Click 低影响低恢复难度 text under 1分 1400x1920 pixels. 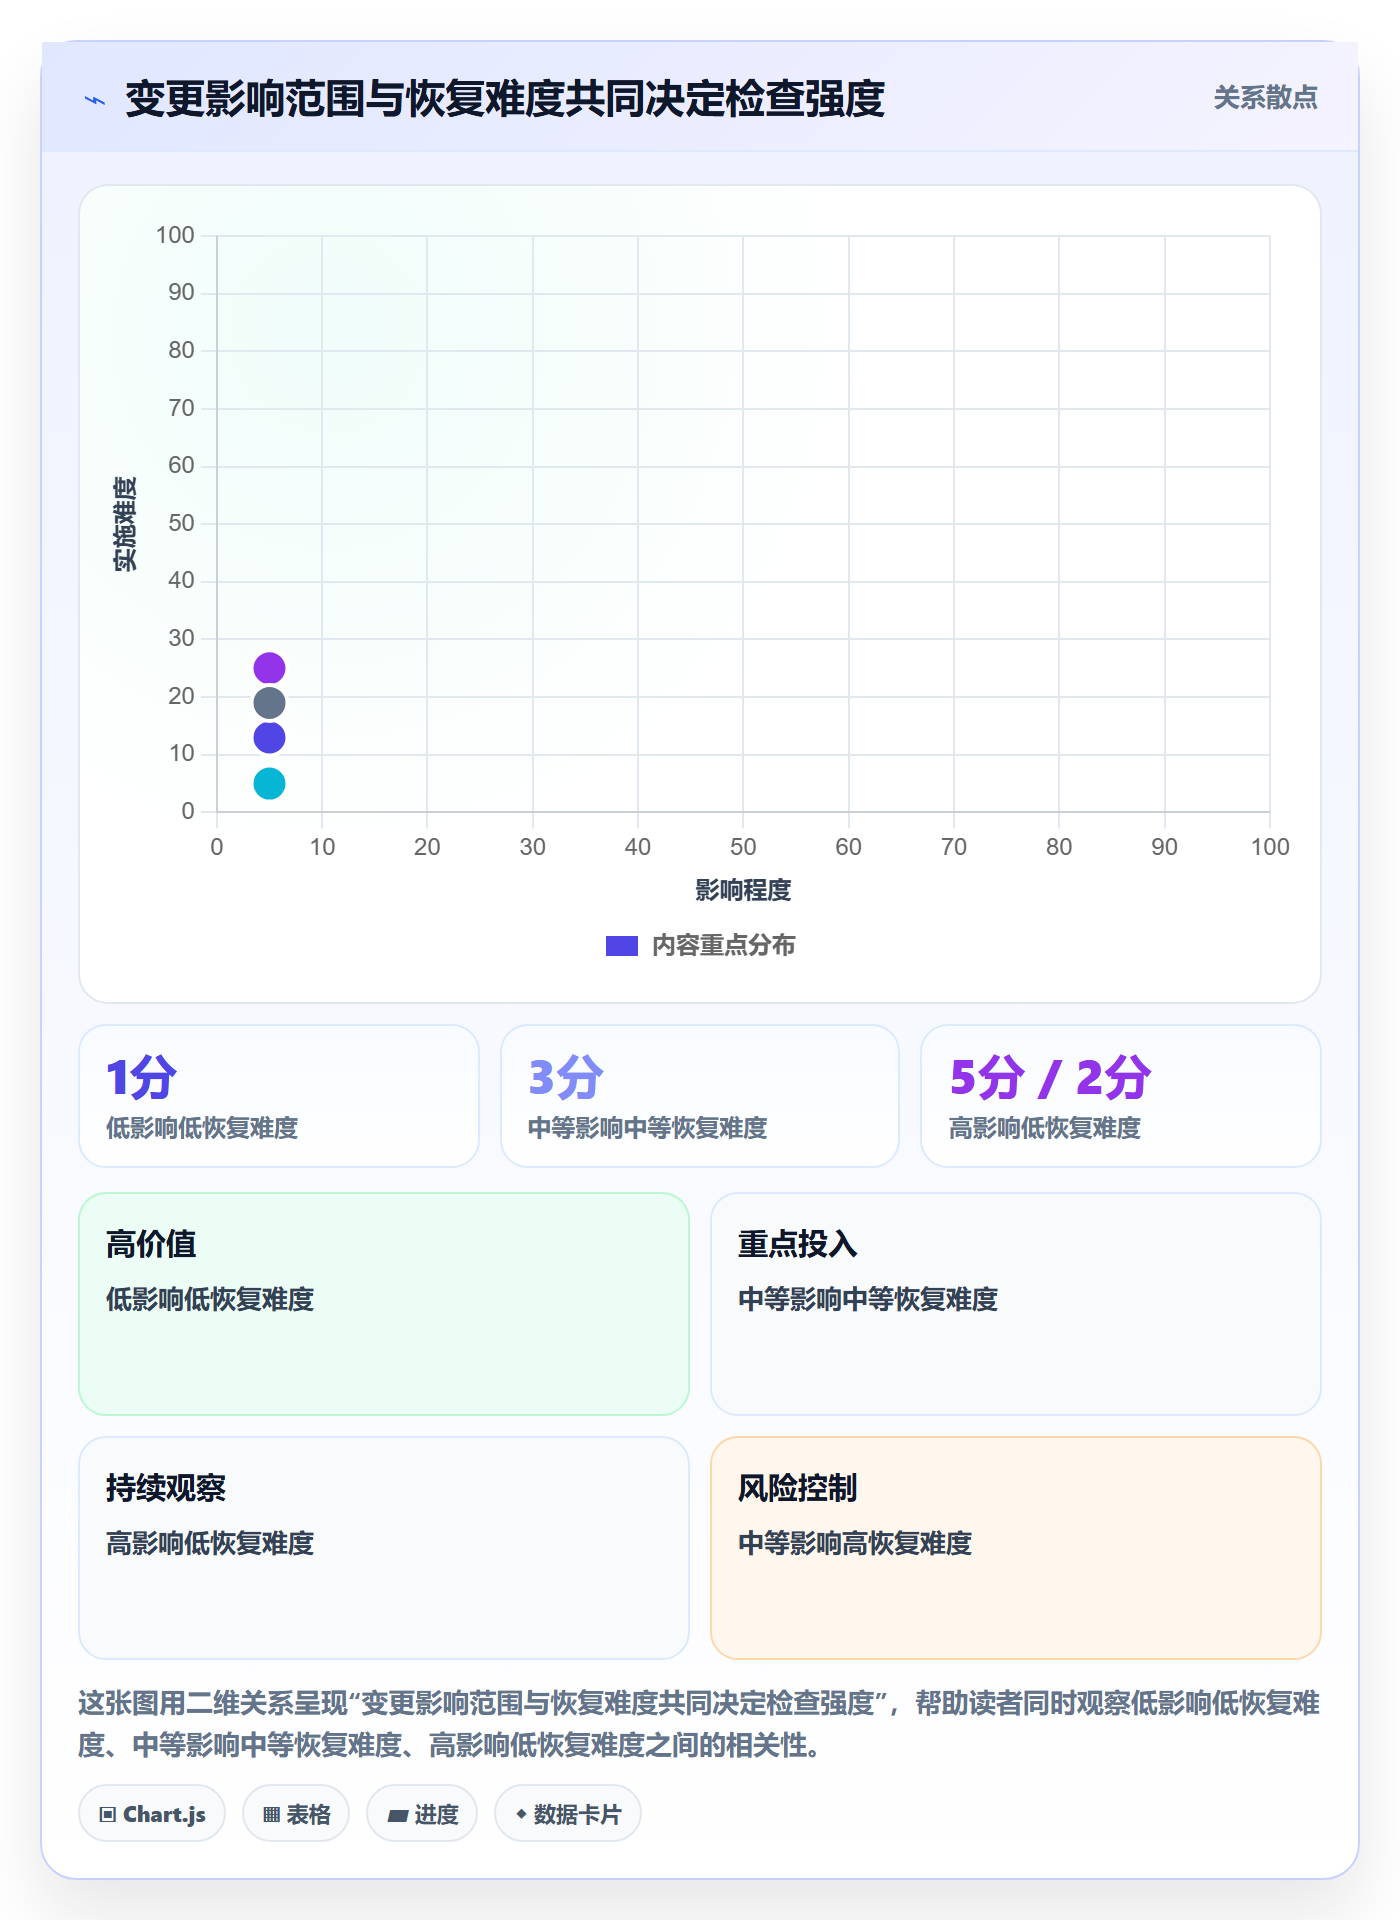(202, 1128)
